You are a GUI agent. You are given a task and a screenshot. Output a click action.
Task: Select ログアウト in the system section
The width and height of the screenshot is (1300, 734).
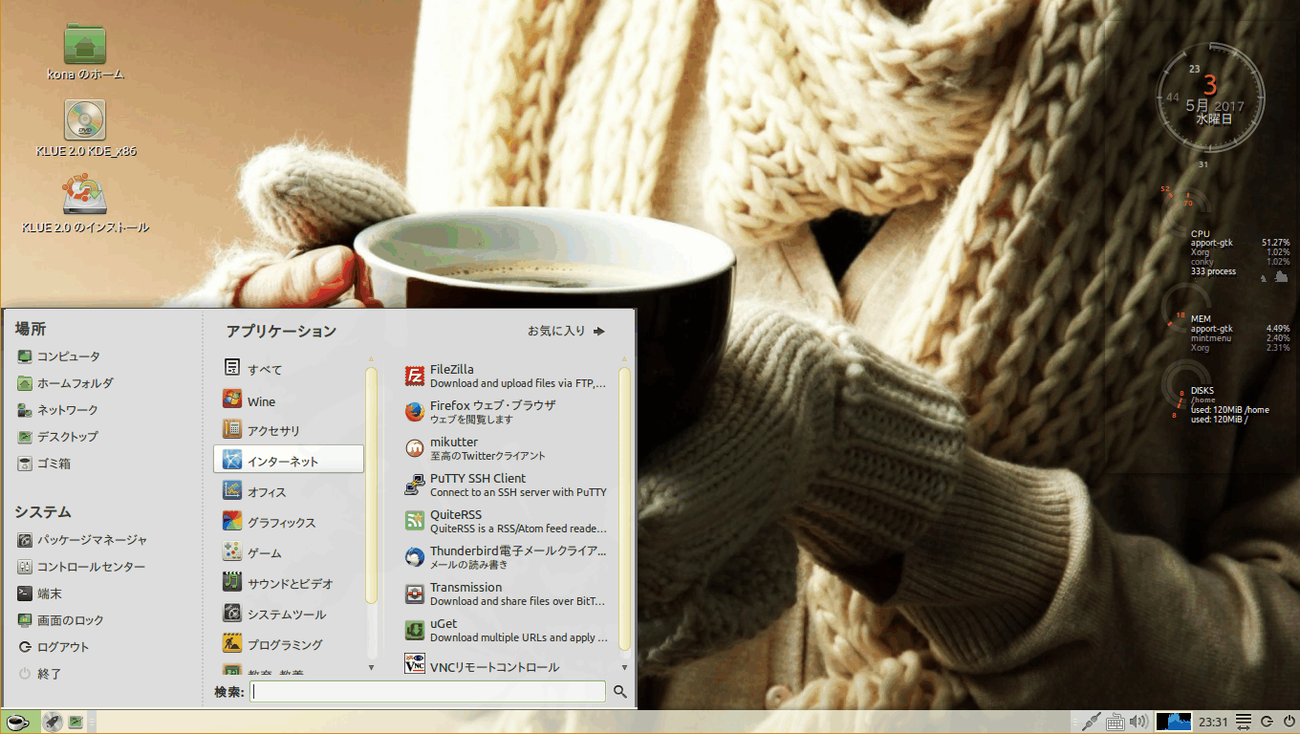click(54, 648)
